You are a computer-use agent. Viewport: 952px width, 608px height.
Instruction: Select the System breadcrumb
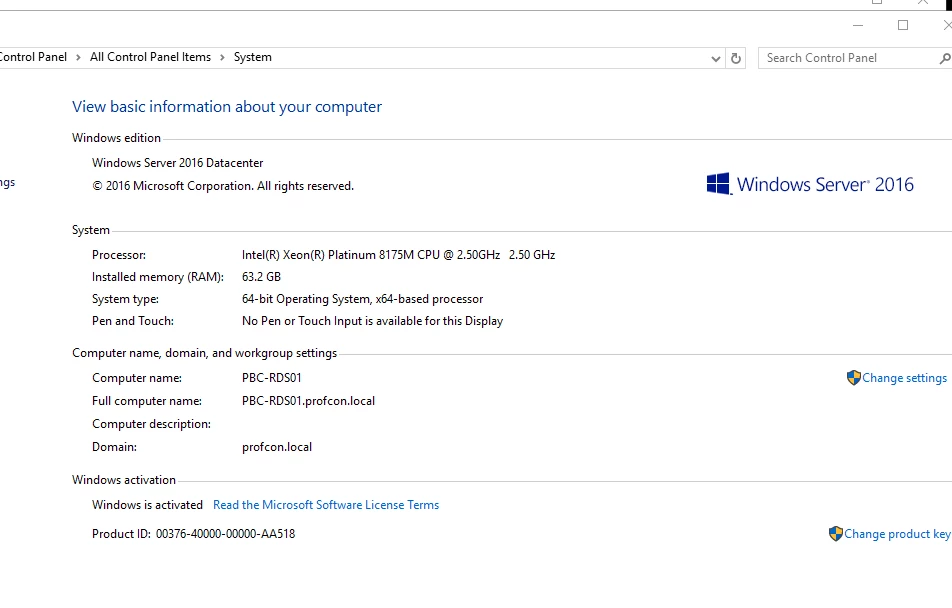click(x=253, y=57)
